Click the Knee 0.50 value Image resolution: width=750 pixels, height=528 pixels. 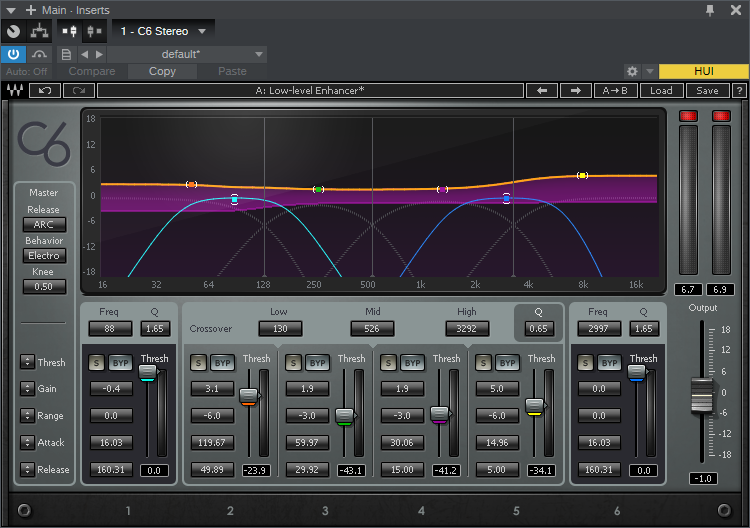point(44,286)
